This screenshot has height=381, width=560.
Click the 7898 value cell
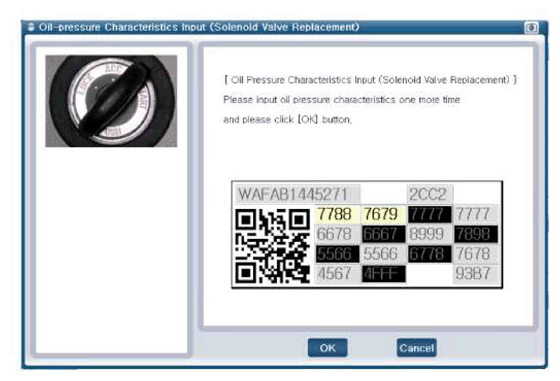click(476, 234)
